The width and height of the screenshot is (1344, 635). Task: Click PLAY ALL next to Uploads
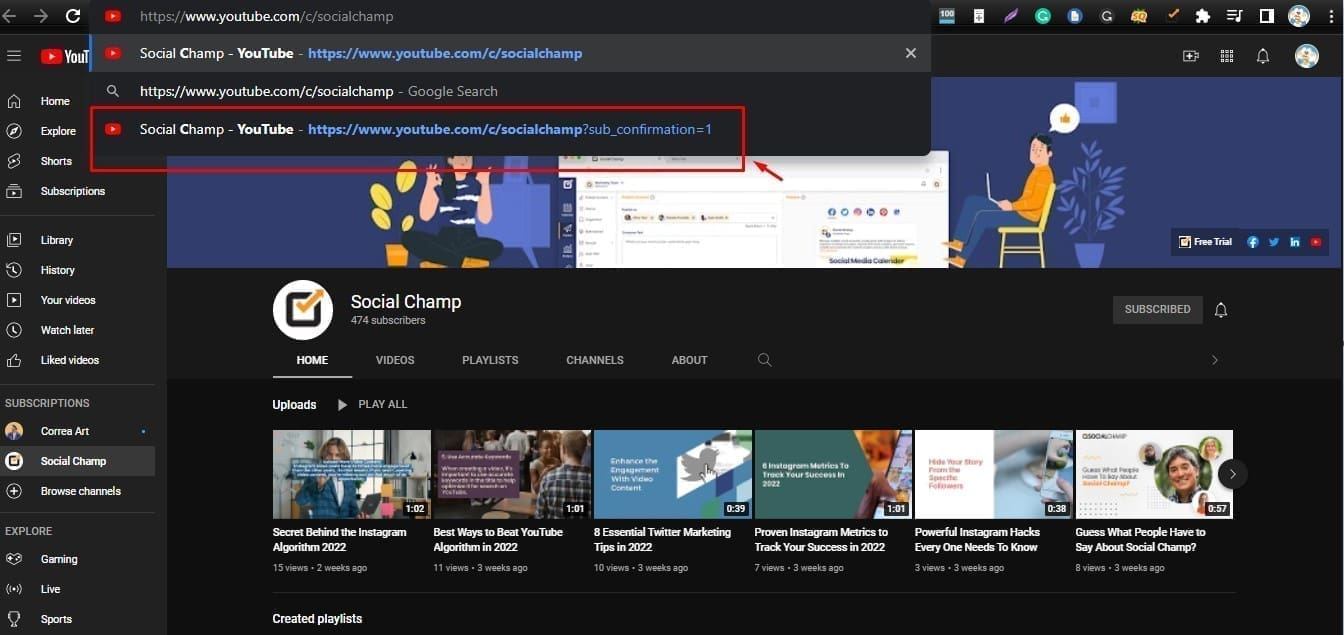click(372, 405)
